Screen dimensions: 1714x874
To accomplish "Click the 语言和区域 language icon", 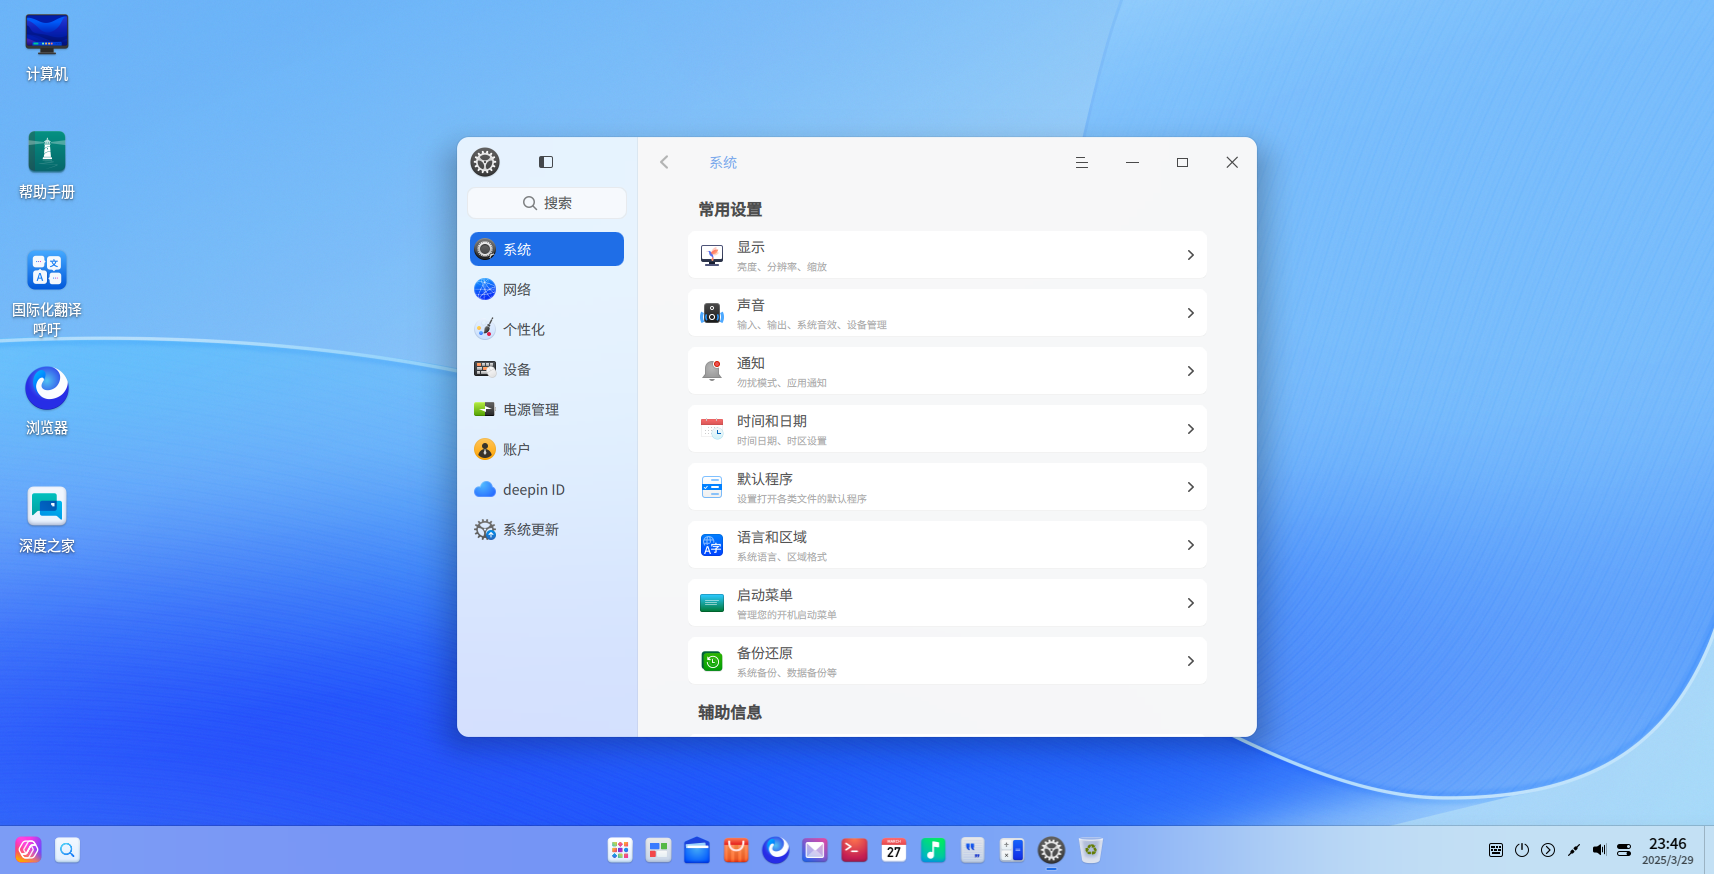I will point(712,545).
